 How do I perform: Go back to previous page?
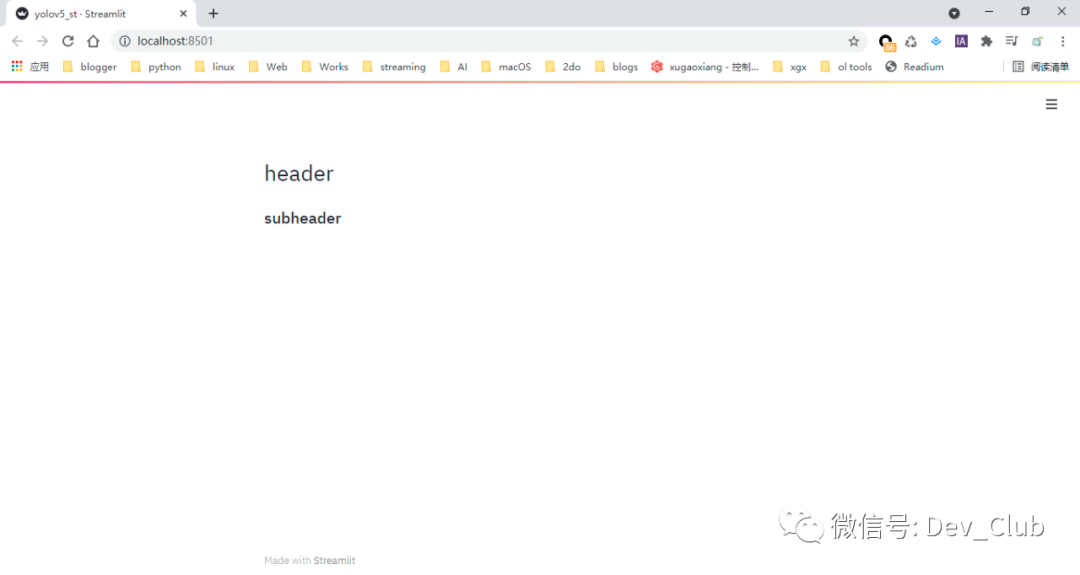17,41
